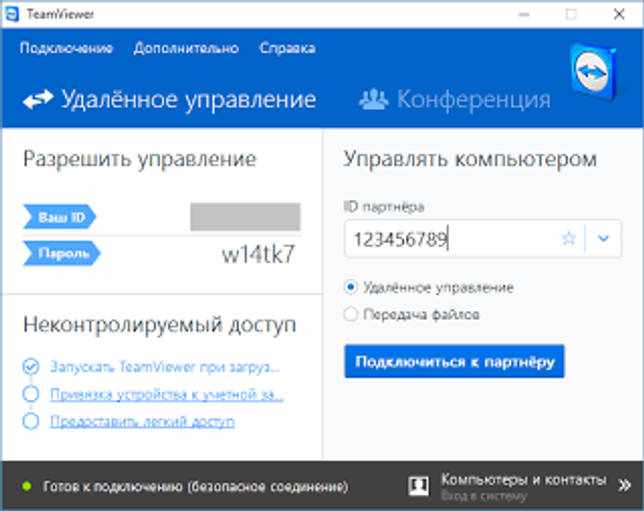Click the Готов к подключению status text
644x511 pixels.
[196, 487]
